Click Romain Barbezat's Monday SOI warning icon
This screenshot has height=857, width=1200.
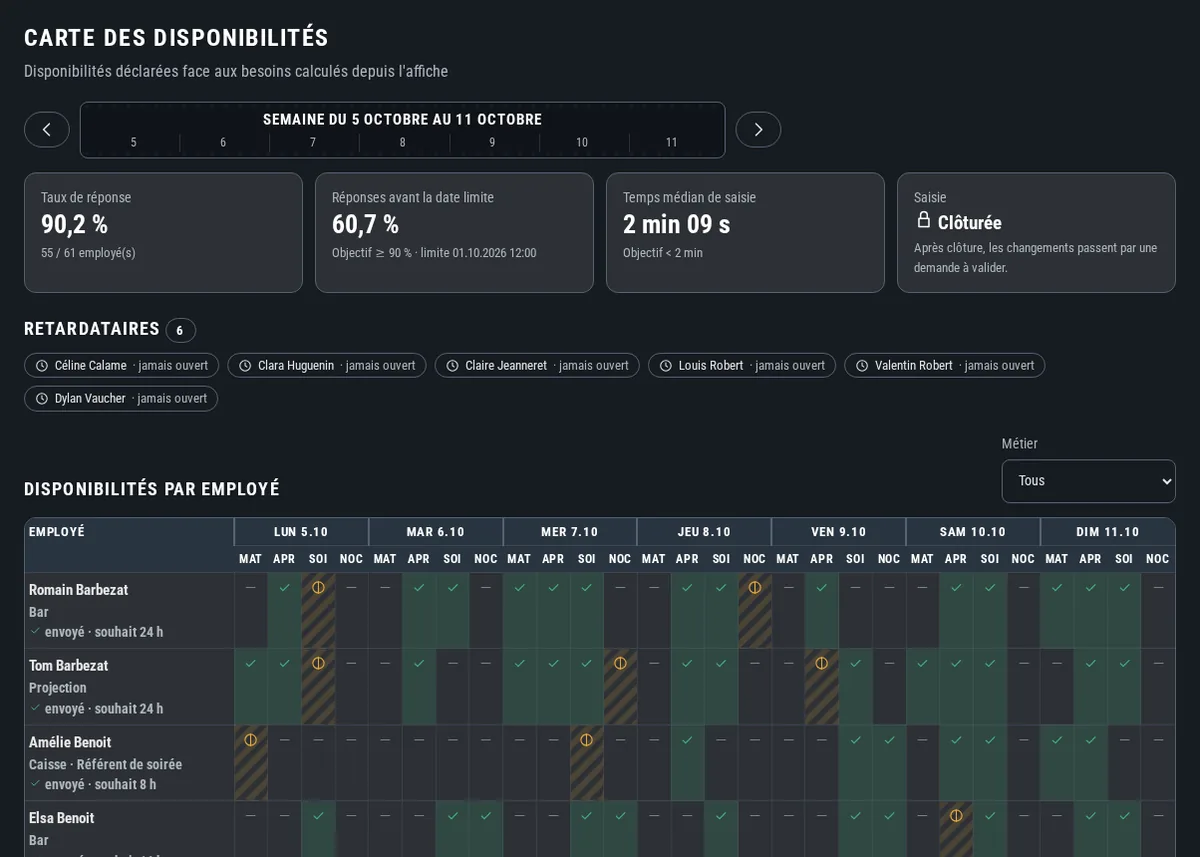point(318,588)
